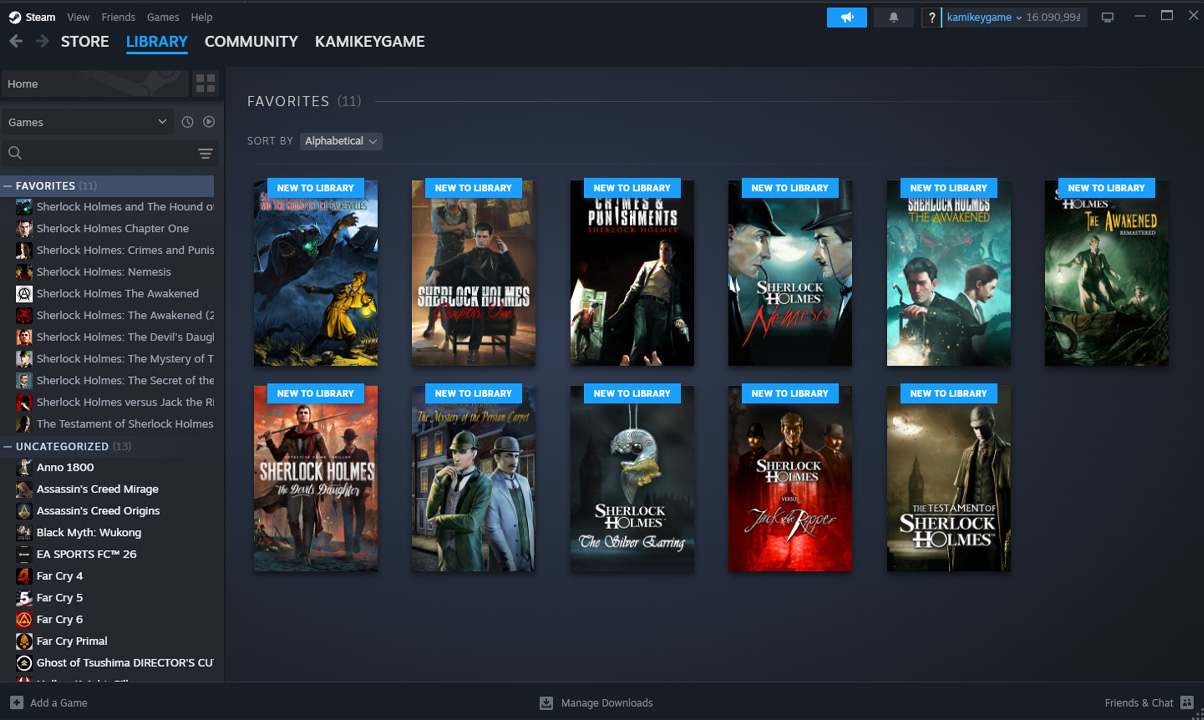Select Black Myth: Wukong in sidebar

point(89,532)
